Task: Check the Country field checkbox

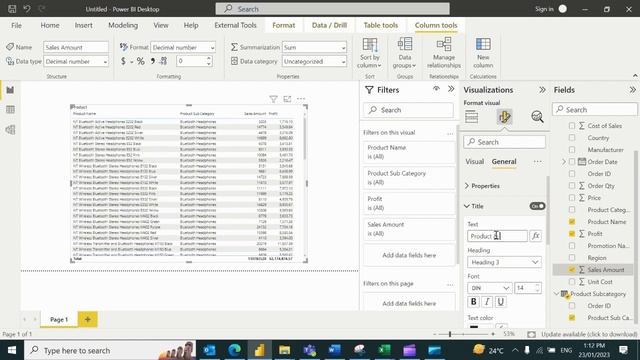Action: point(572,138)
